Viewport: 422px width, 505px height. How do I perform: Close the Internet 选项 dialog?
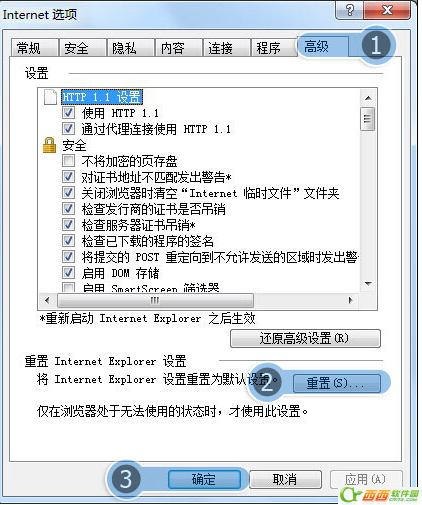(387, 10)
